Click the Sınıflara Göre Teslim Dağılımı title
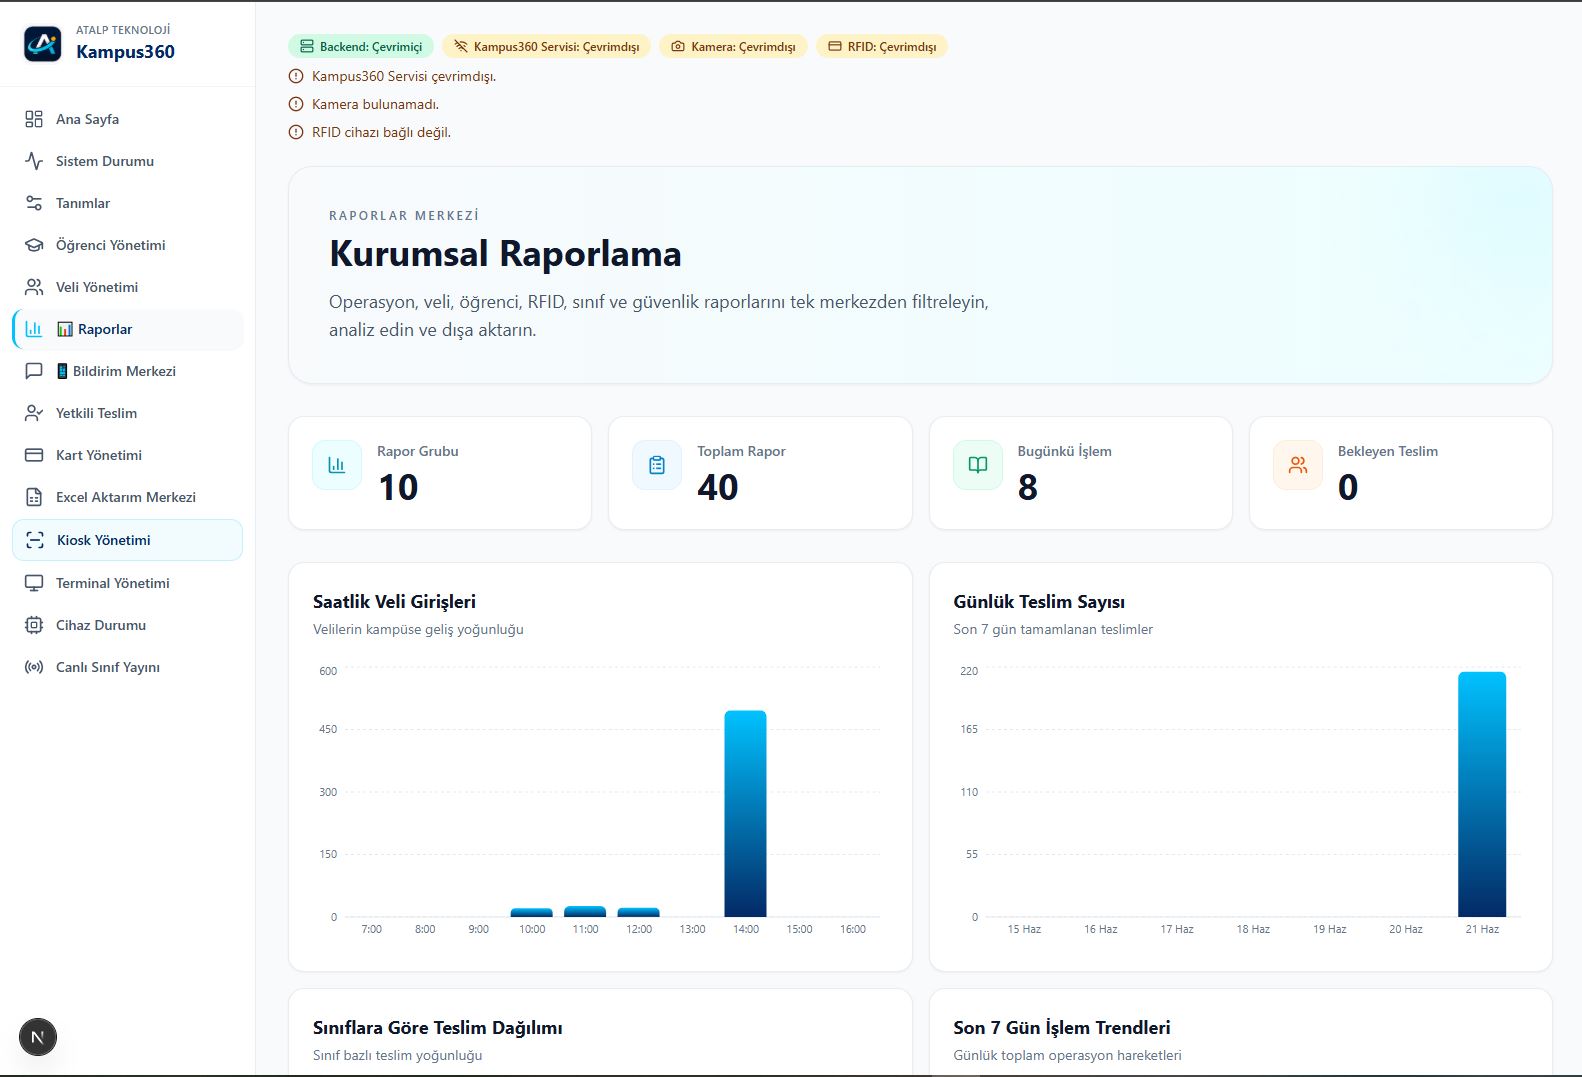This screenshot has width=1582, height=1077. click(437, 1028)
